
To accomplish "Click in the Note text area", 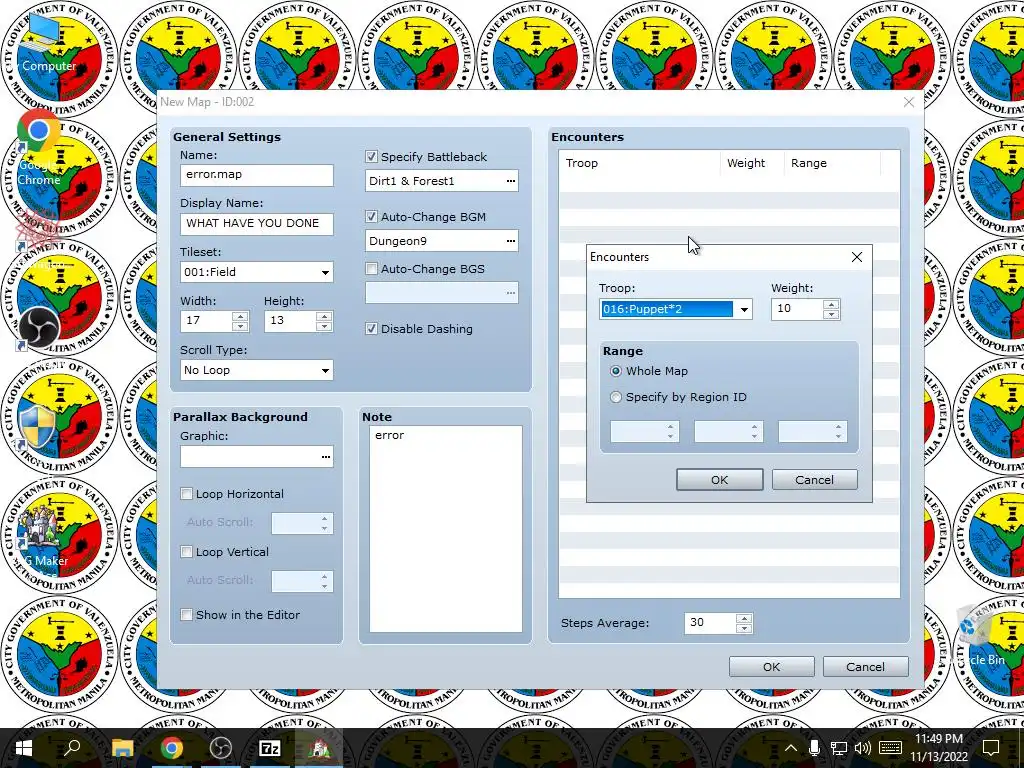I will coord(446,529).
